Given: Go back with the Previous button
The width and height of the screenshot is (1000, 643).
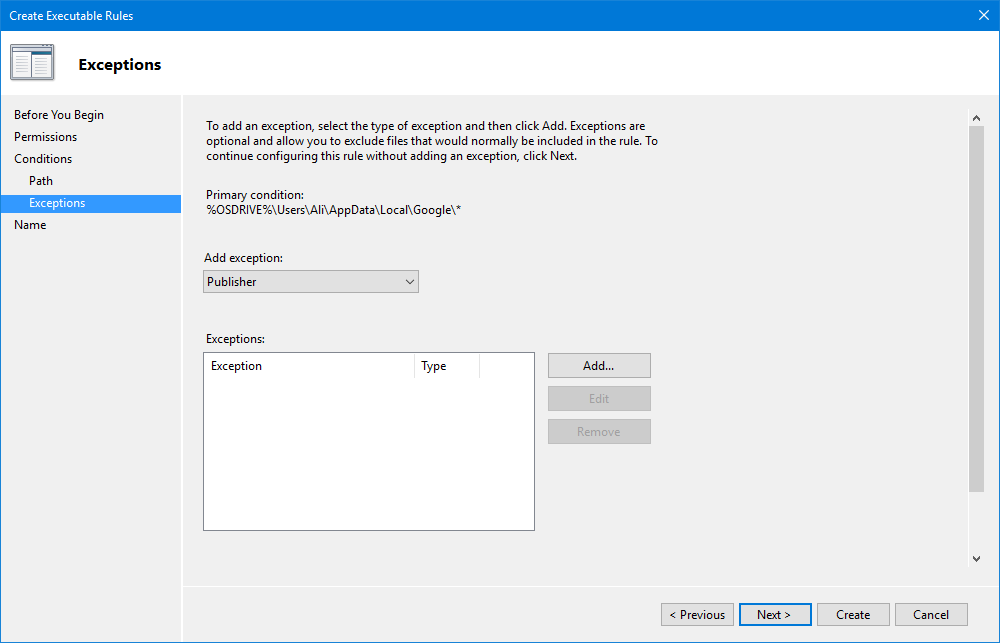Looking at the screenshot, I should (697, 615).
